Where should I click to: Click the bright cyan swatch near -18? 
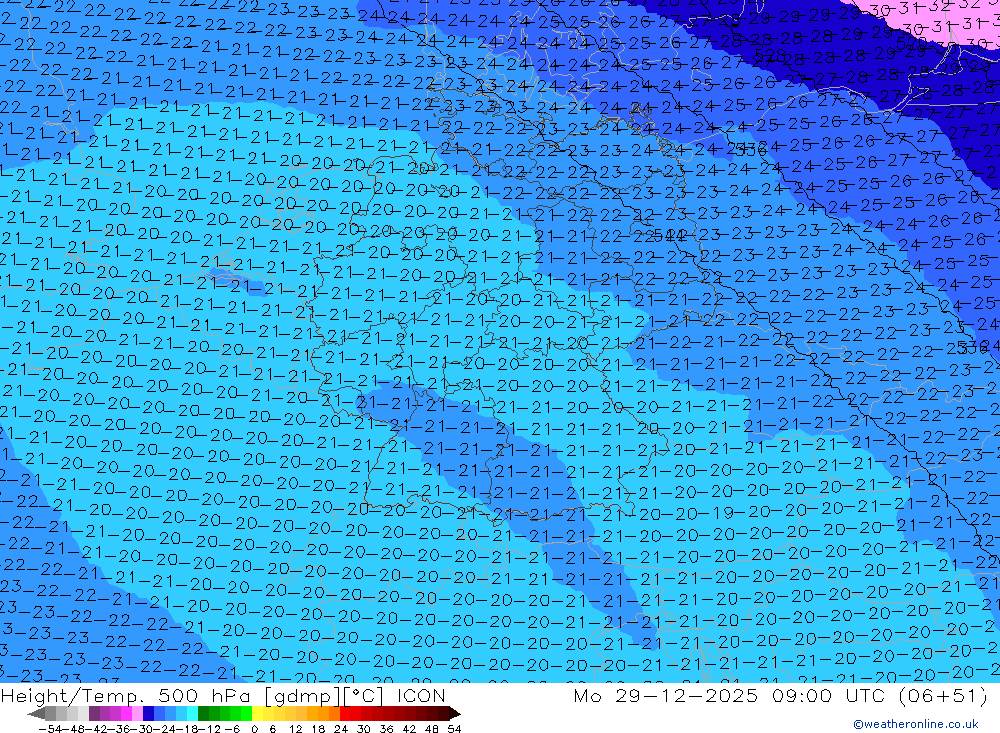point(192,713)
